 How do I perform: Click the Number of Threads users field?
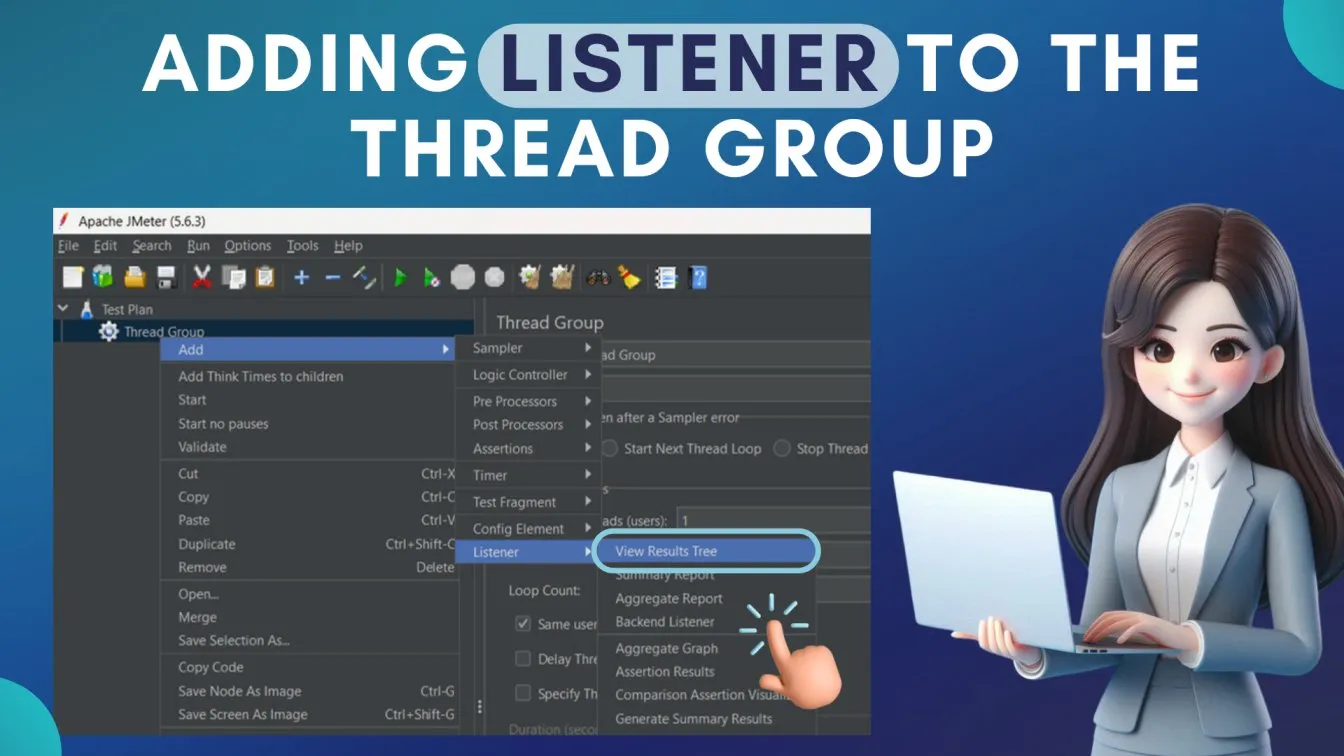point(773,520)
